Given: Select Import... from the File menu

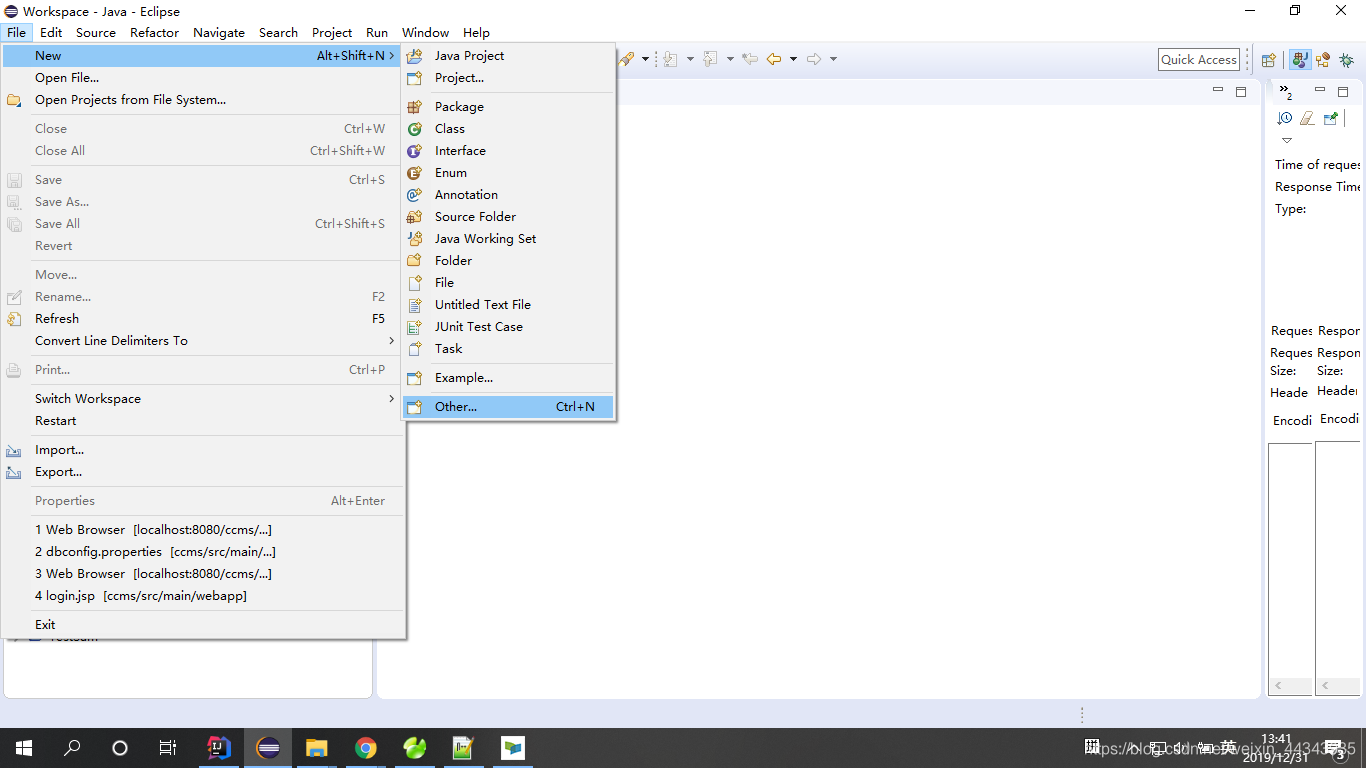Looking at the screenshot, I should click(x=203, y=450).
